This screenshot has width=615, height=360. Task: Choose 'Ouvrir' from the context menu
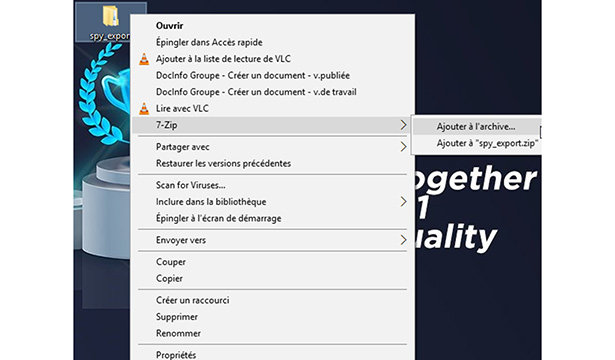tap(169, 26)
